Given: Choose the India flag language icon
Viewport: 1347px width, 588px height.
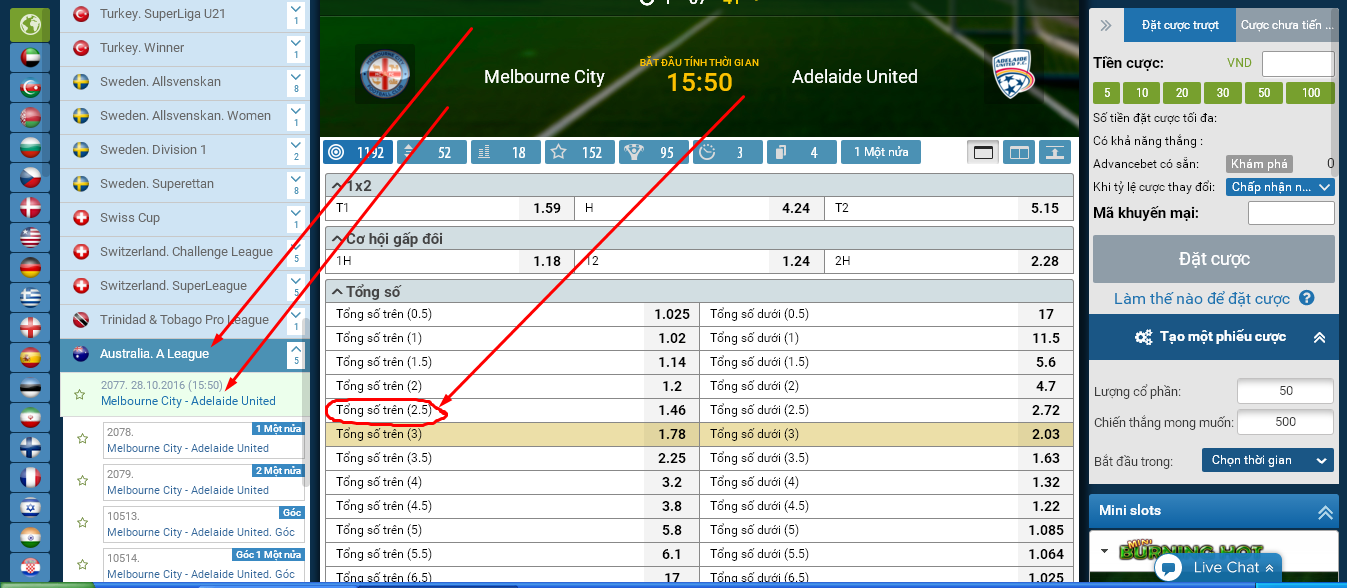Looking at the screenshot, I should pos(30,538).
